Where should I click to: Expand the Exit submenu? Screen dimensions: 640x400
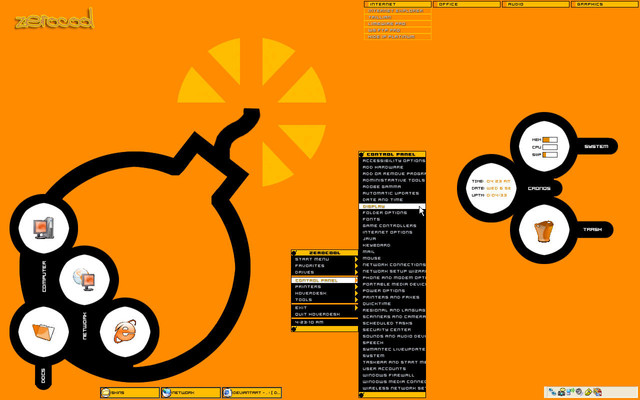[x=325, y=308]
